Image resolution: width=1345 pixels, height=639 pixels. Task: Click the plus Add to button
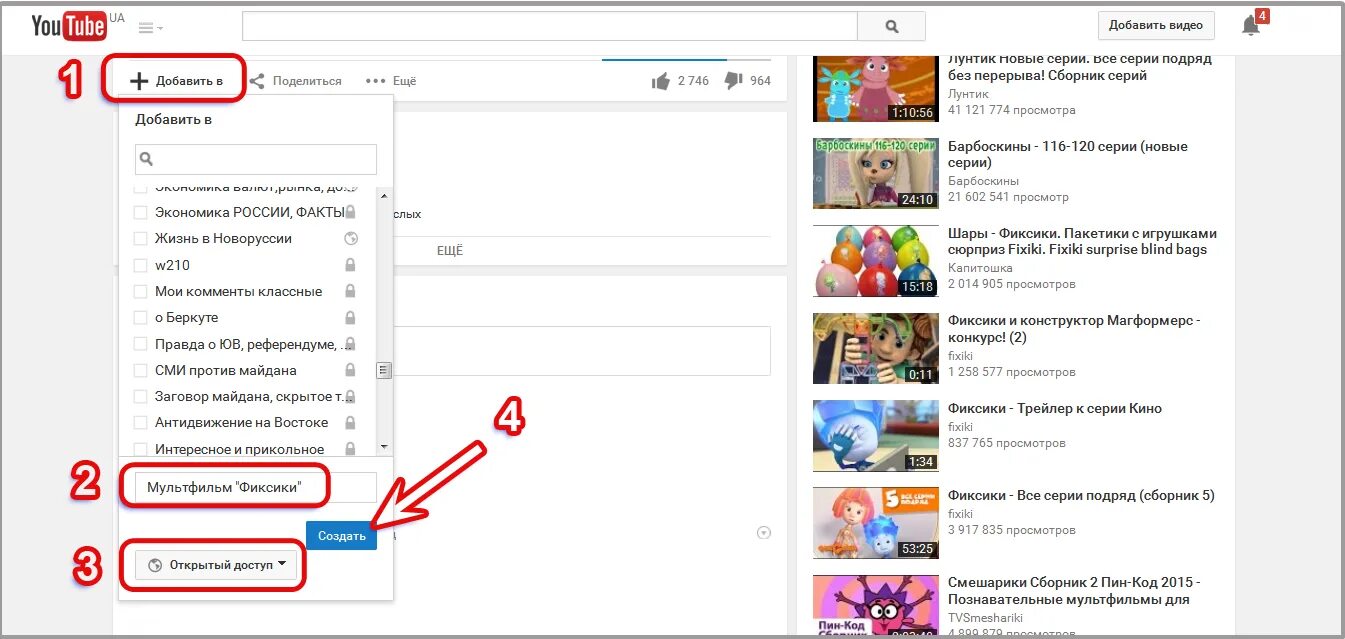tap(176, 81)
